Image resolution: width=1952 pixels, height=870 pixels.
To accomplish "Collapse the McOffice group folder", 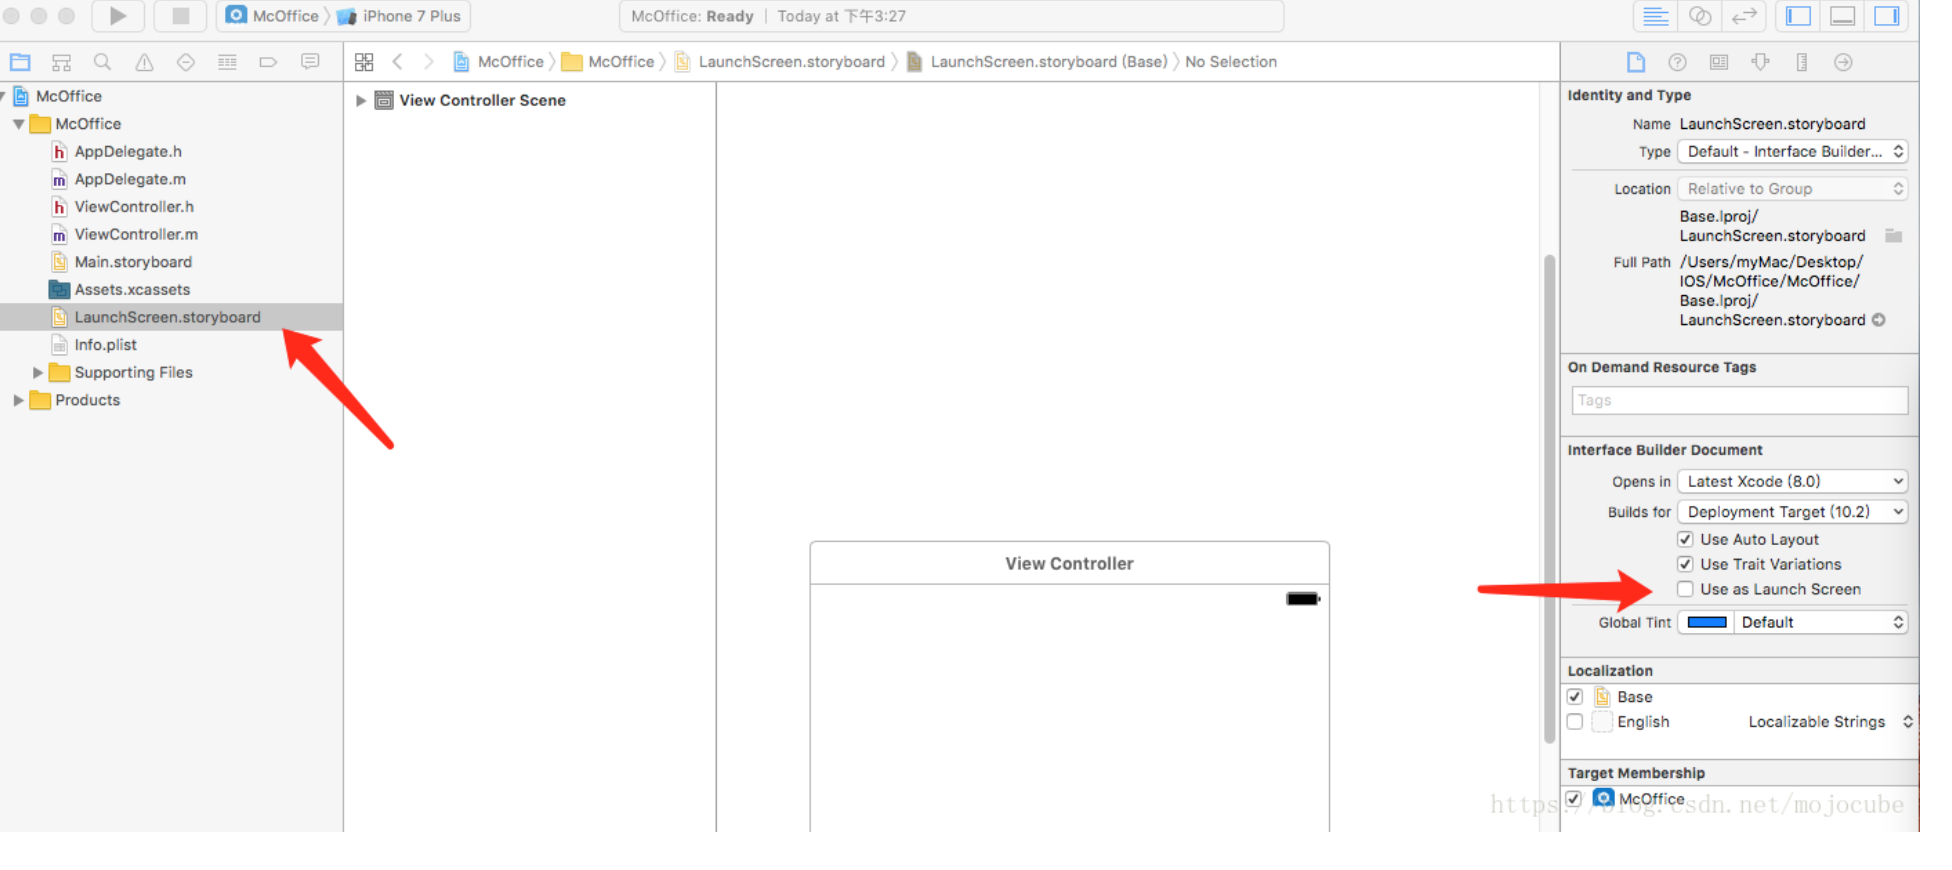I will (18, 124).
